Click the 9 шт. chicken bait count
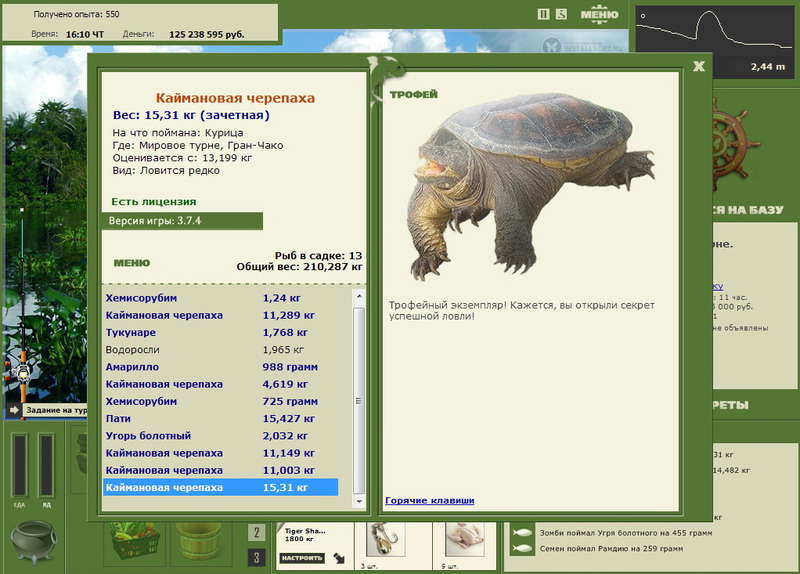Screen dimensions: 800x574 (449, 566)
